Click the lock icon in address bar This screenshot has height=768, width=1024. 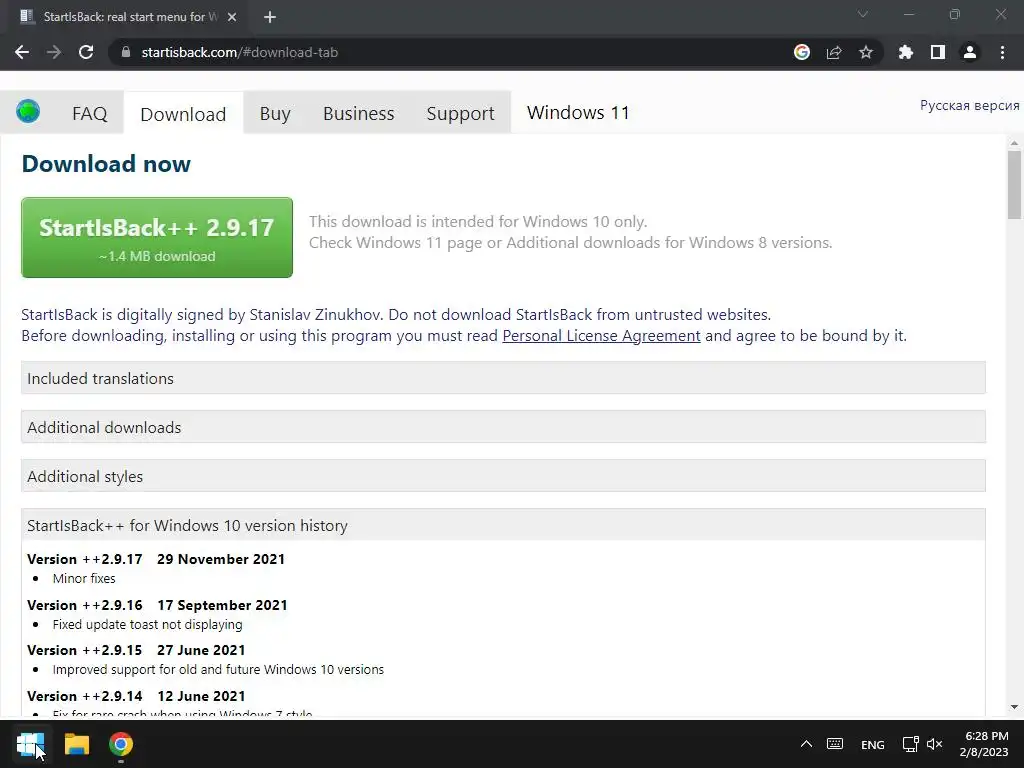[125, 52]
